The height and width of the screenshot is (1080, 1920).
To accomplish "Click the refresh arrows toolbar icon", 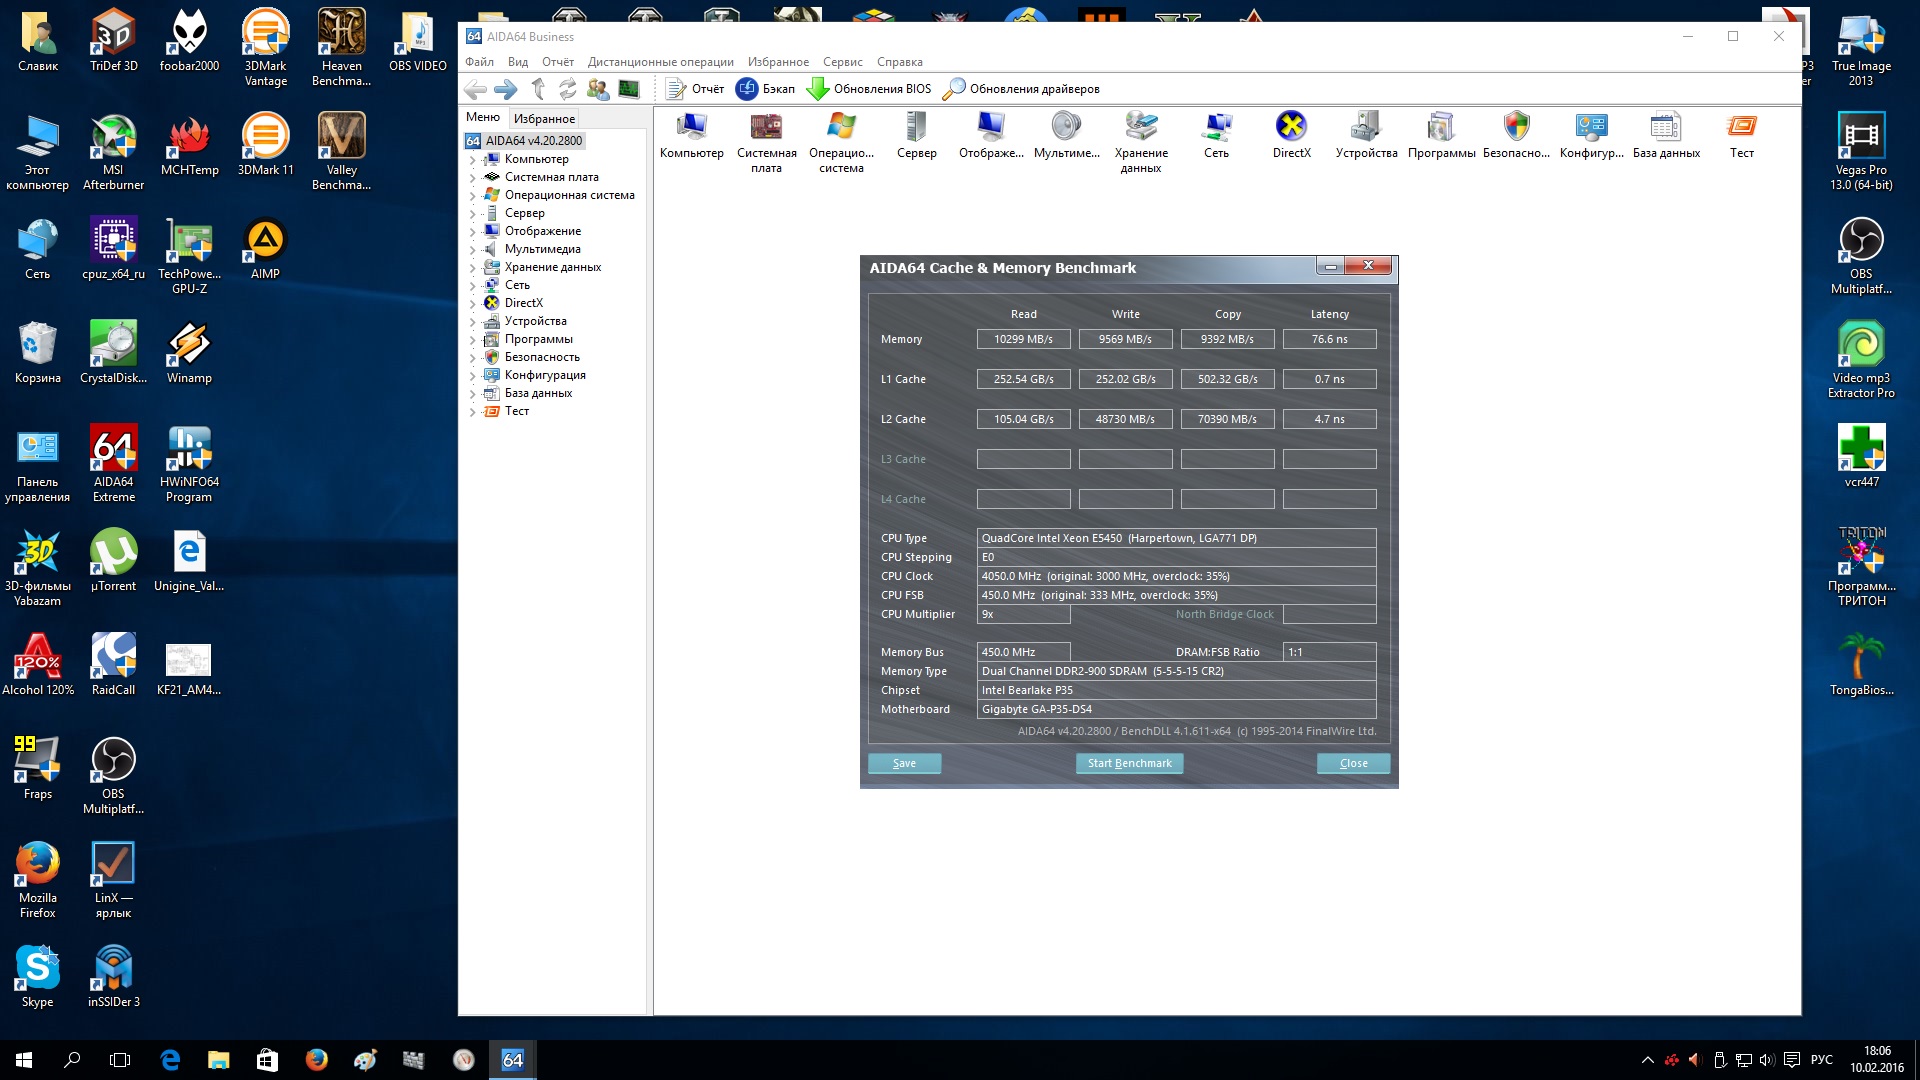I will click(x=567, y=89).
